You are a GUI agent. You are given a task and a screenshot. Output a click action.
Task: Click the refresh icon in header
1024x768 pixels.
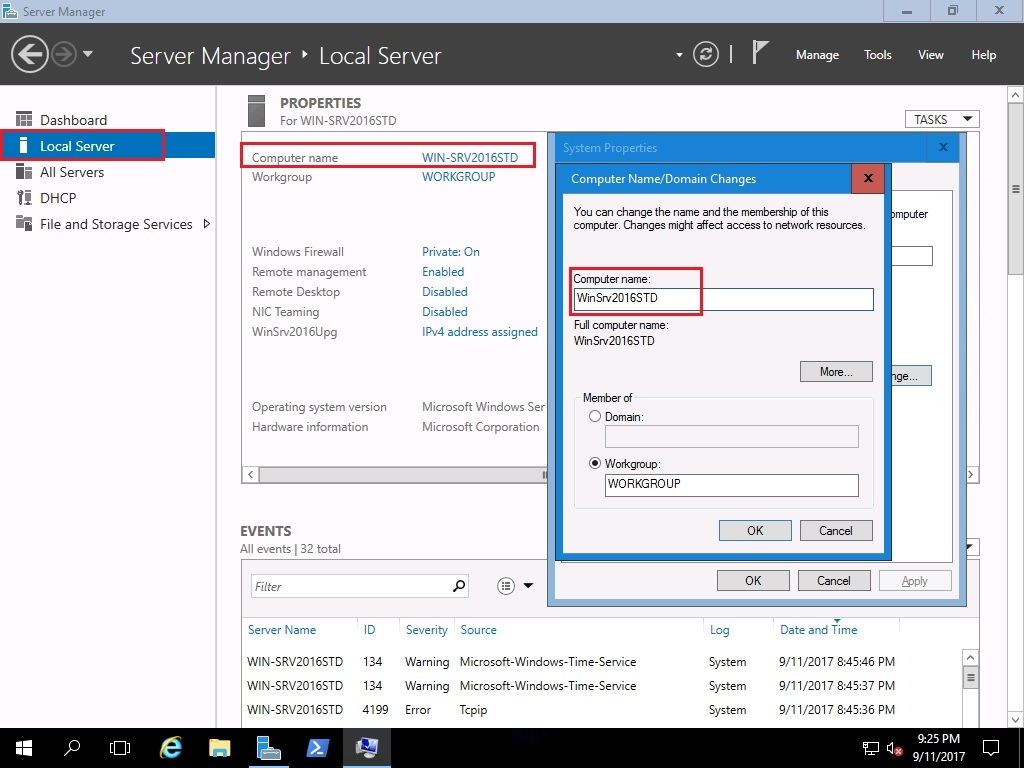pyautogui.click(x=706, y=55)
